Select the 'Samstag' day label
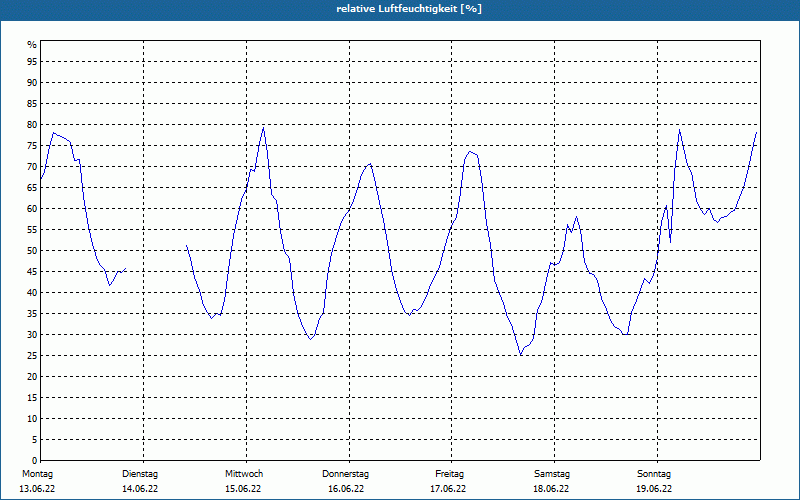 point(552,474)
